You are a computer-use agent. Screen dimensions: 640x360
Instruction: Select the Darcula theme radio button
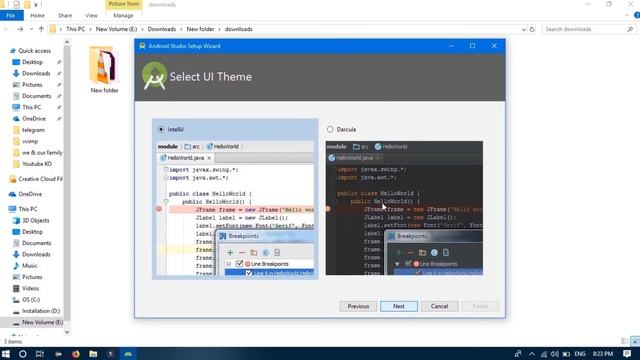coord(330,129)
